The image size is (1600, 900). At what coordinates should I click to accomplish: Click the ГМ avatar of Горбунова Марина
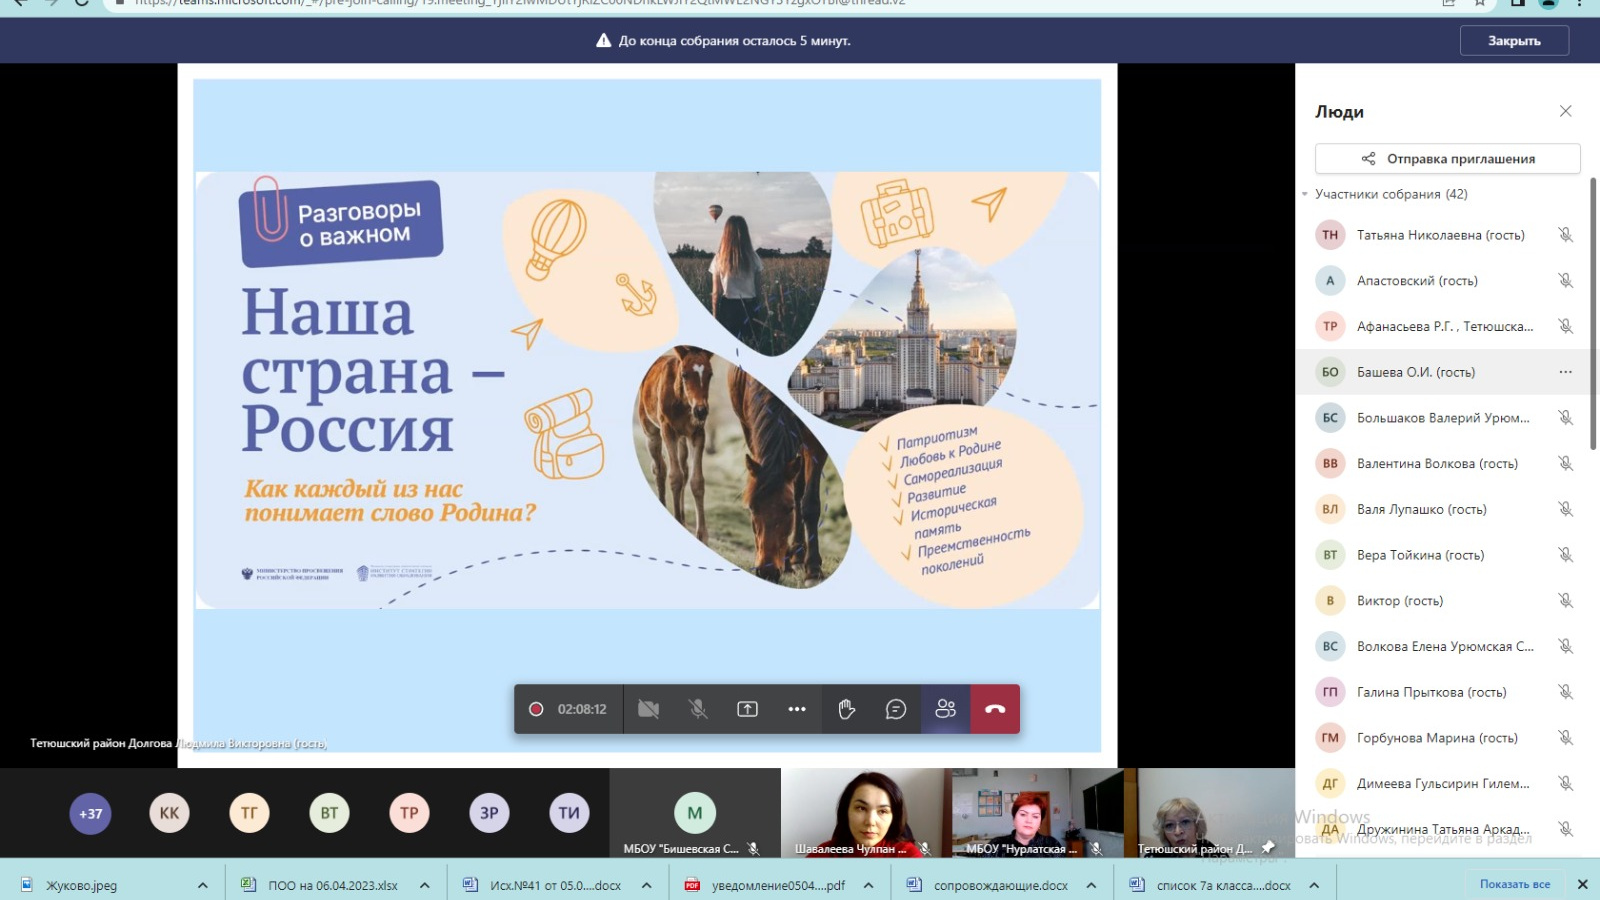[1330, 738]
